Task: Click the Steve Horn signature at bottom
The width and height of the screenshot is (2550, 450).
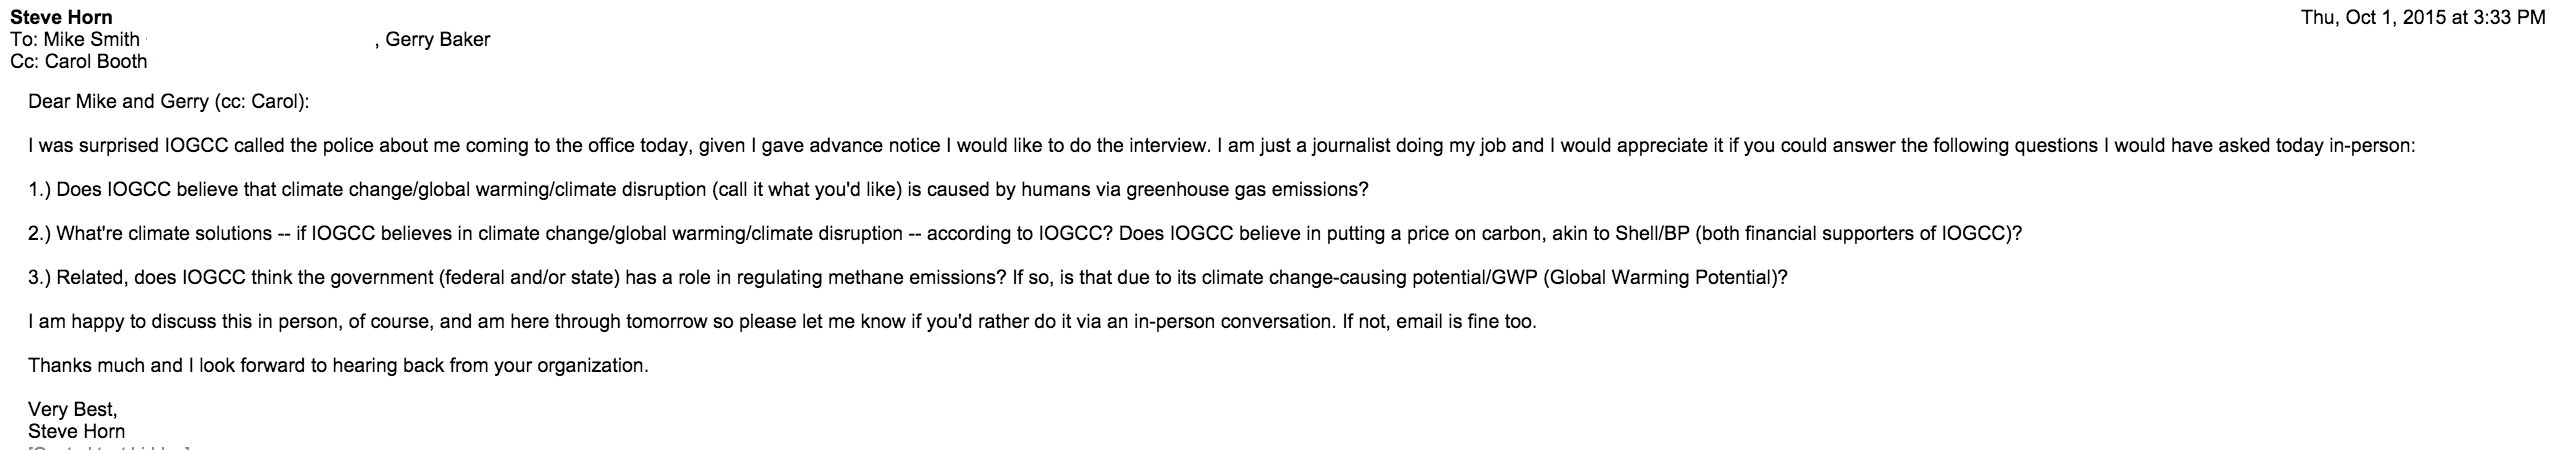Action: click(77, 431)
